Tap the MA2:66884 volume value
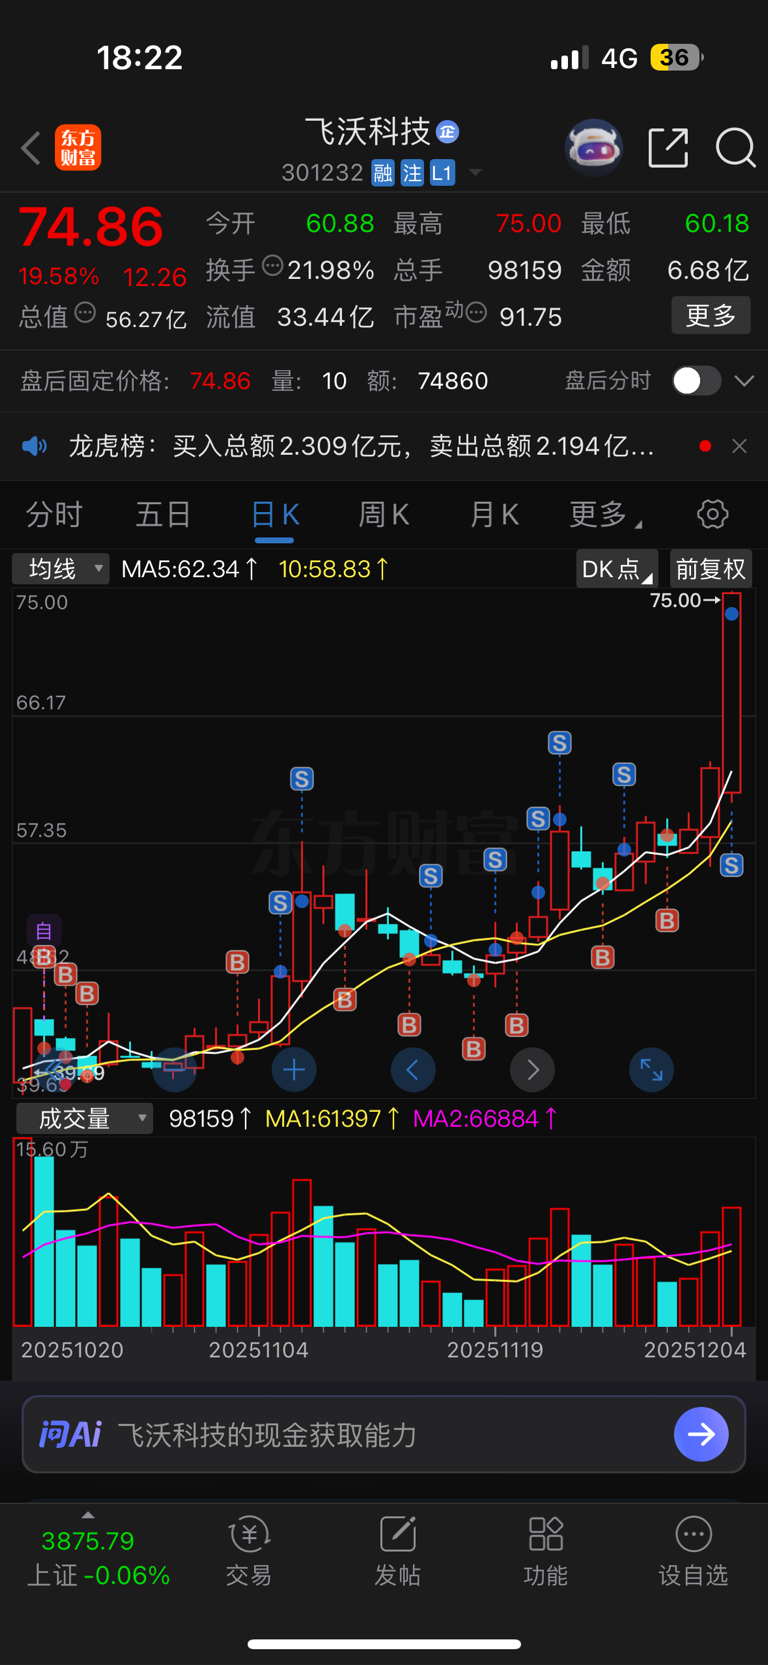The image size is (769, 1665). (486, 1118)
